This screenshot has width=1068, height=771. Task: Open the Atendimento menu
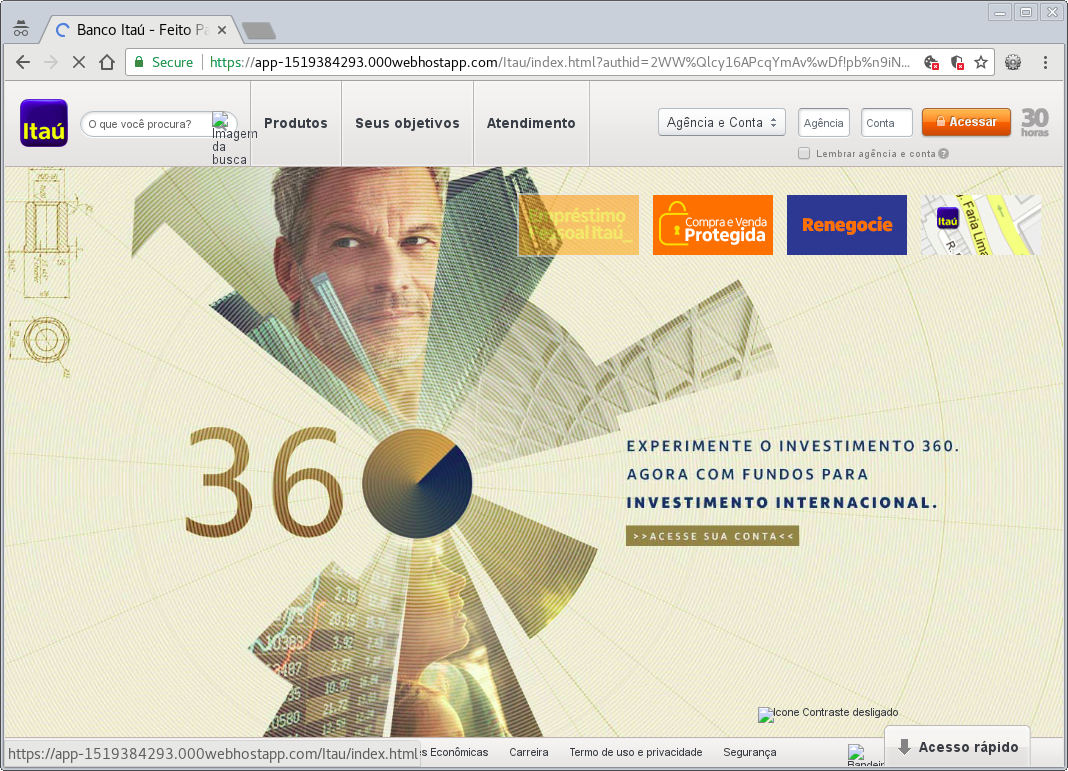tap(531, 123)
